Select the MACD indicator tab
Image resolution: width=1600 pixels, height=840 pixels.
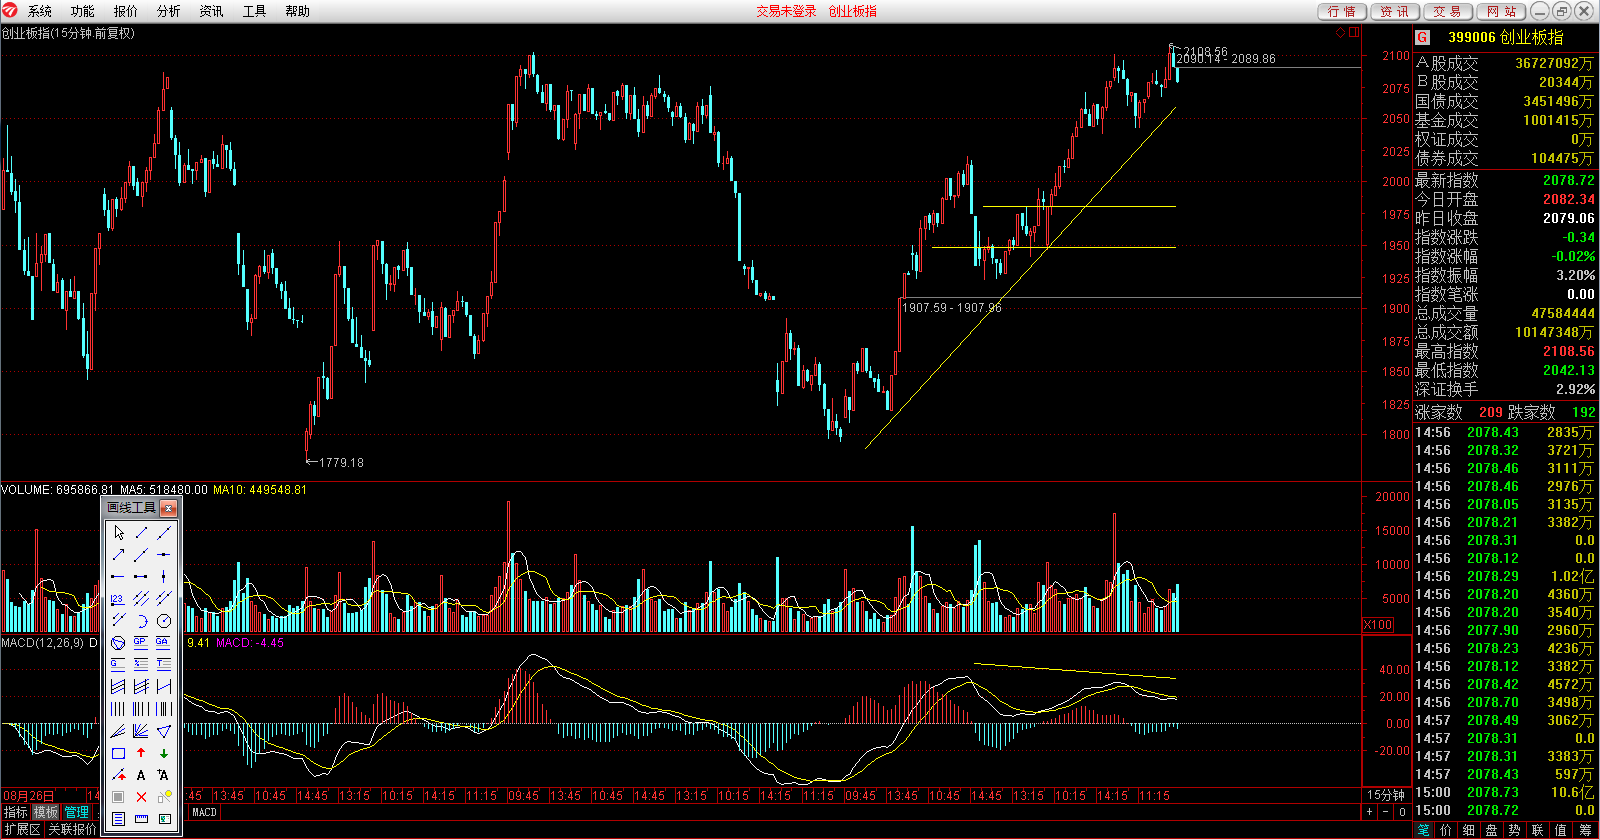tap(204, 812)
